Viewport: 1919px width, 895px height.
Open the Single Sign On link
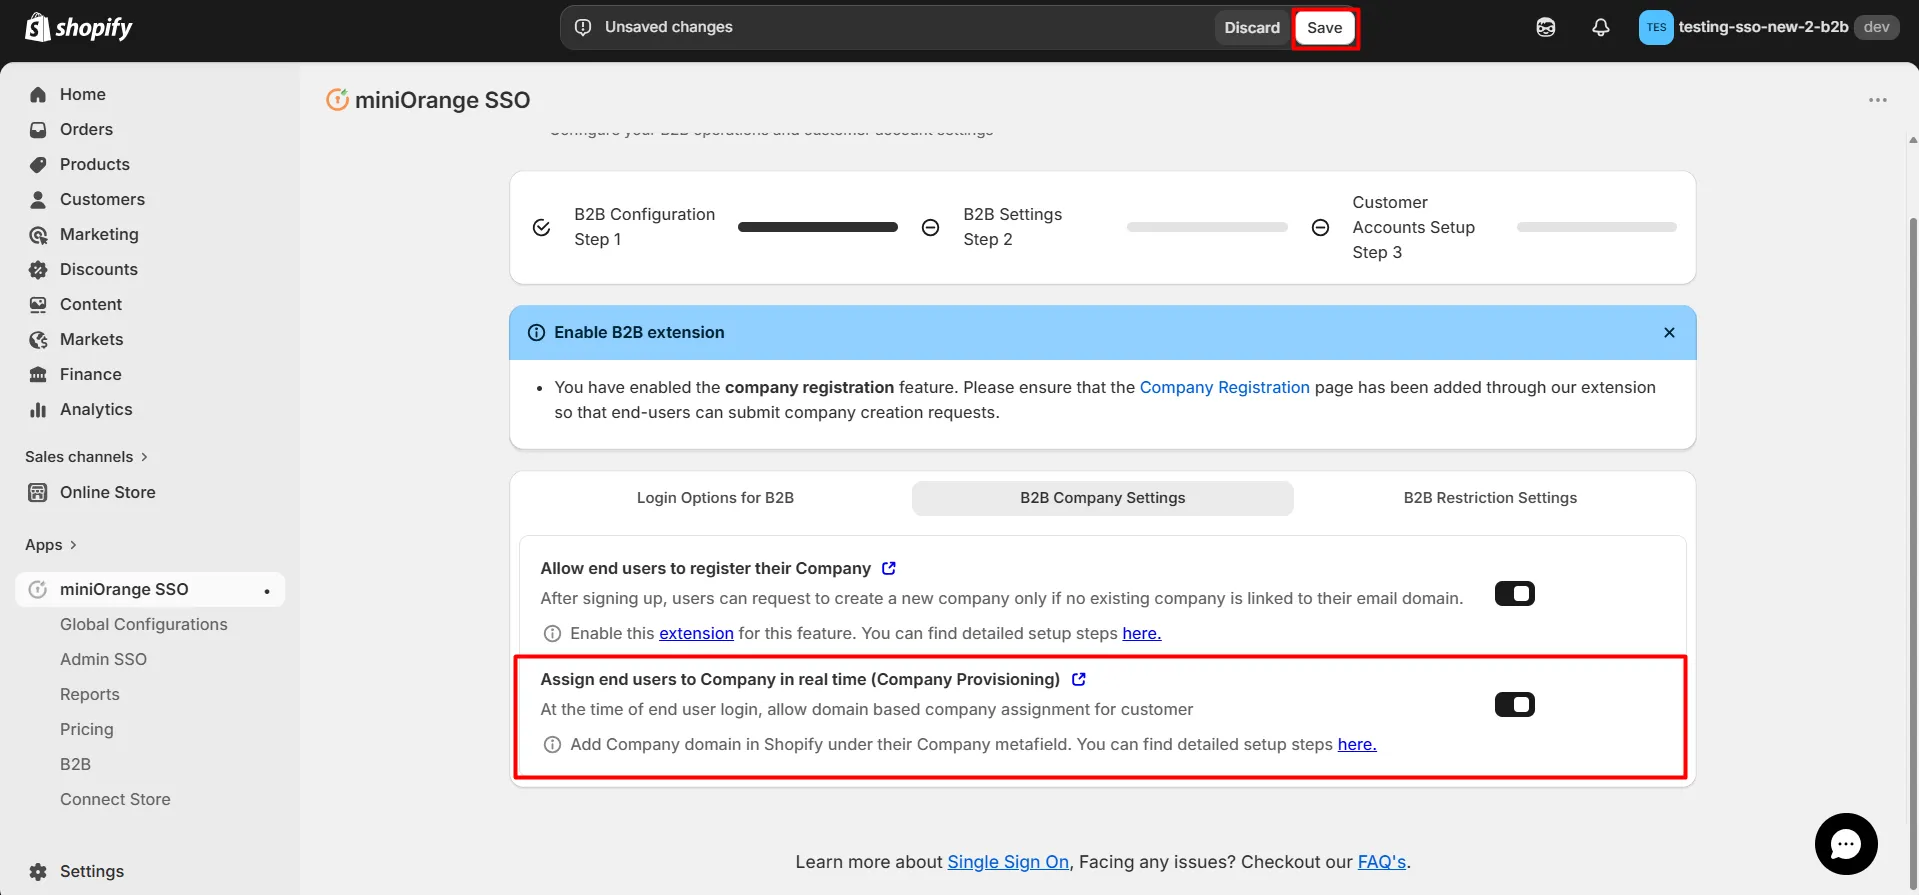pos(1008,862)
